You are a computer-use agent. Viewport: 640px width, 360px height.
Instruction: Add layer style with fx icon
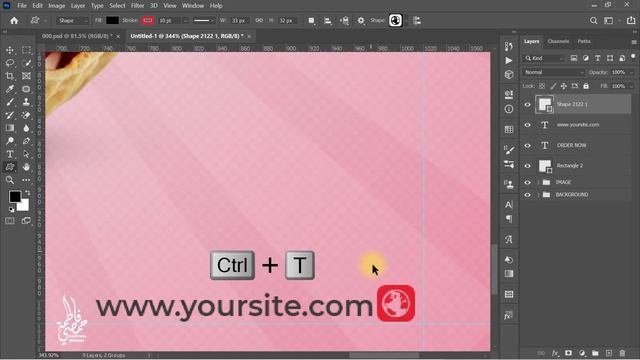click(555, 353)
